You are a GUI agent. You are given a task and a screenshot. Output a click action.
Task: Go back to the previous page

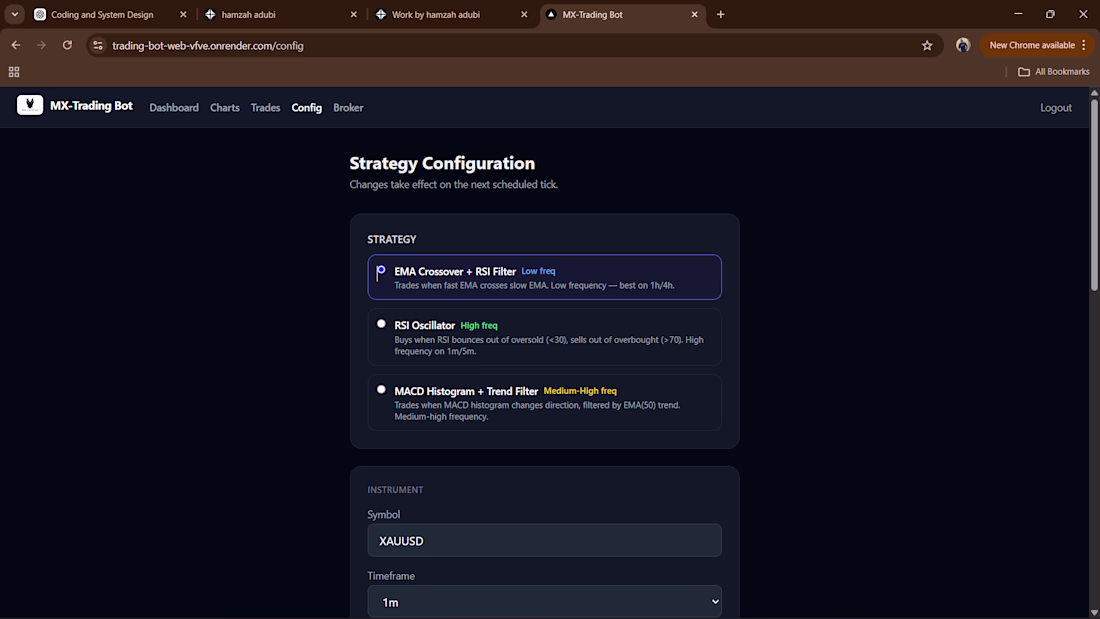[x=15, y=45]
